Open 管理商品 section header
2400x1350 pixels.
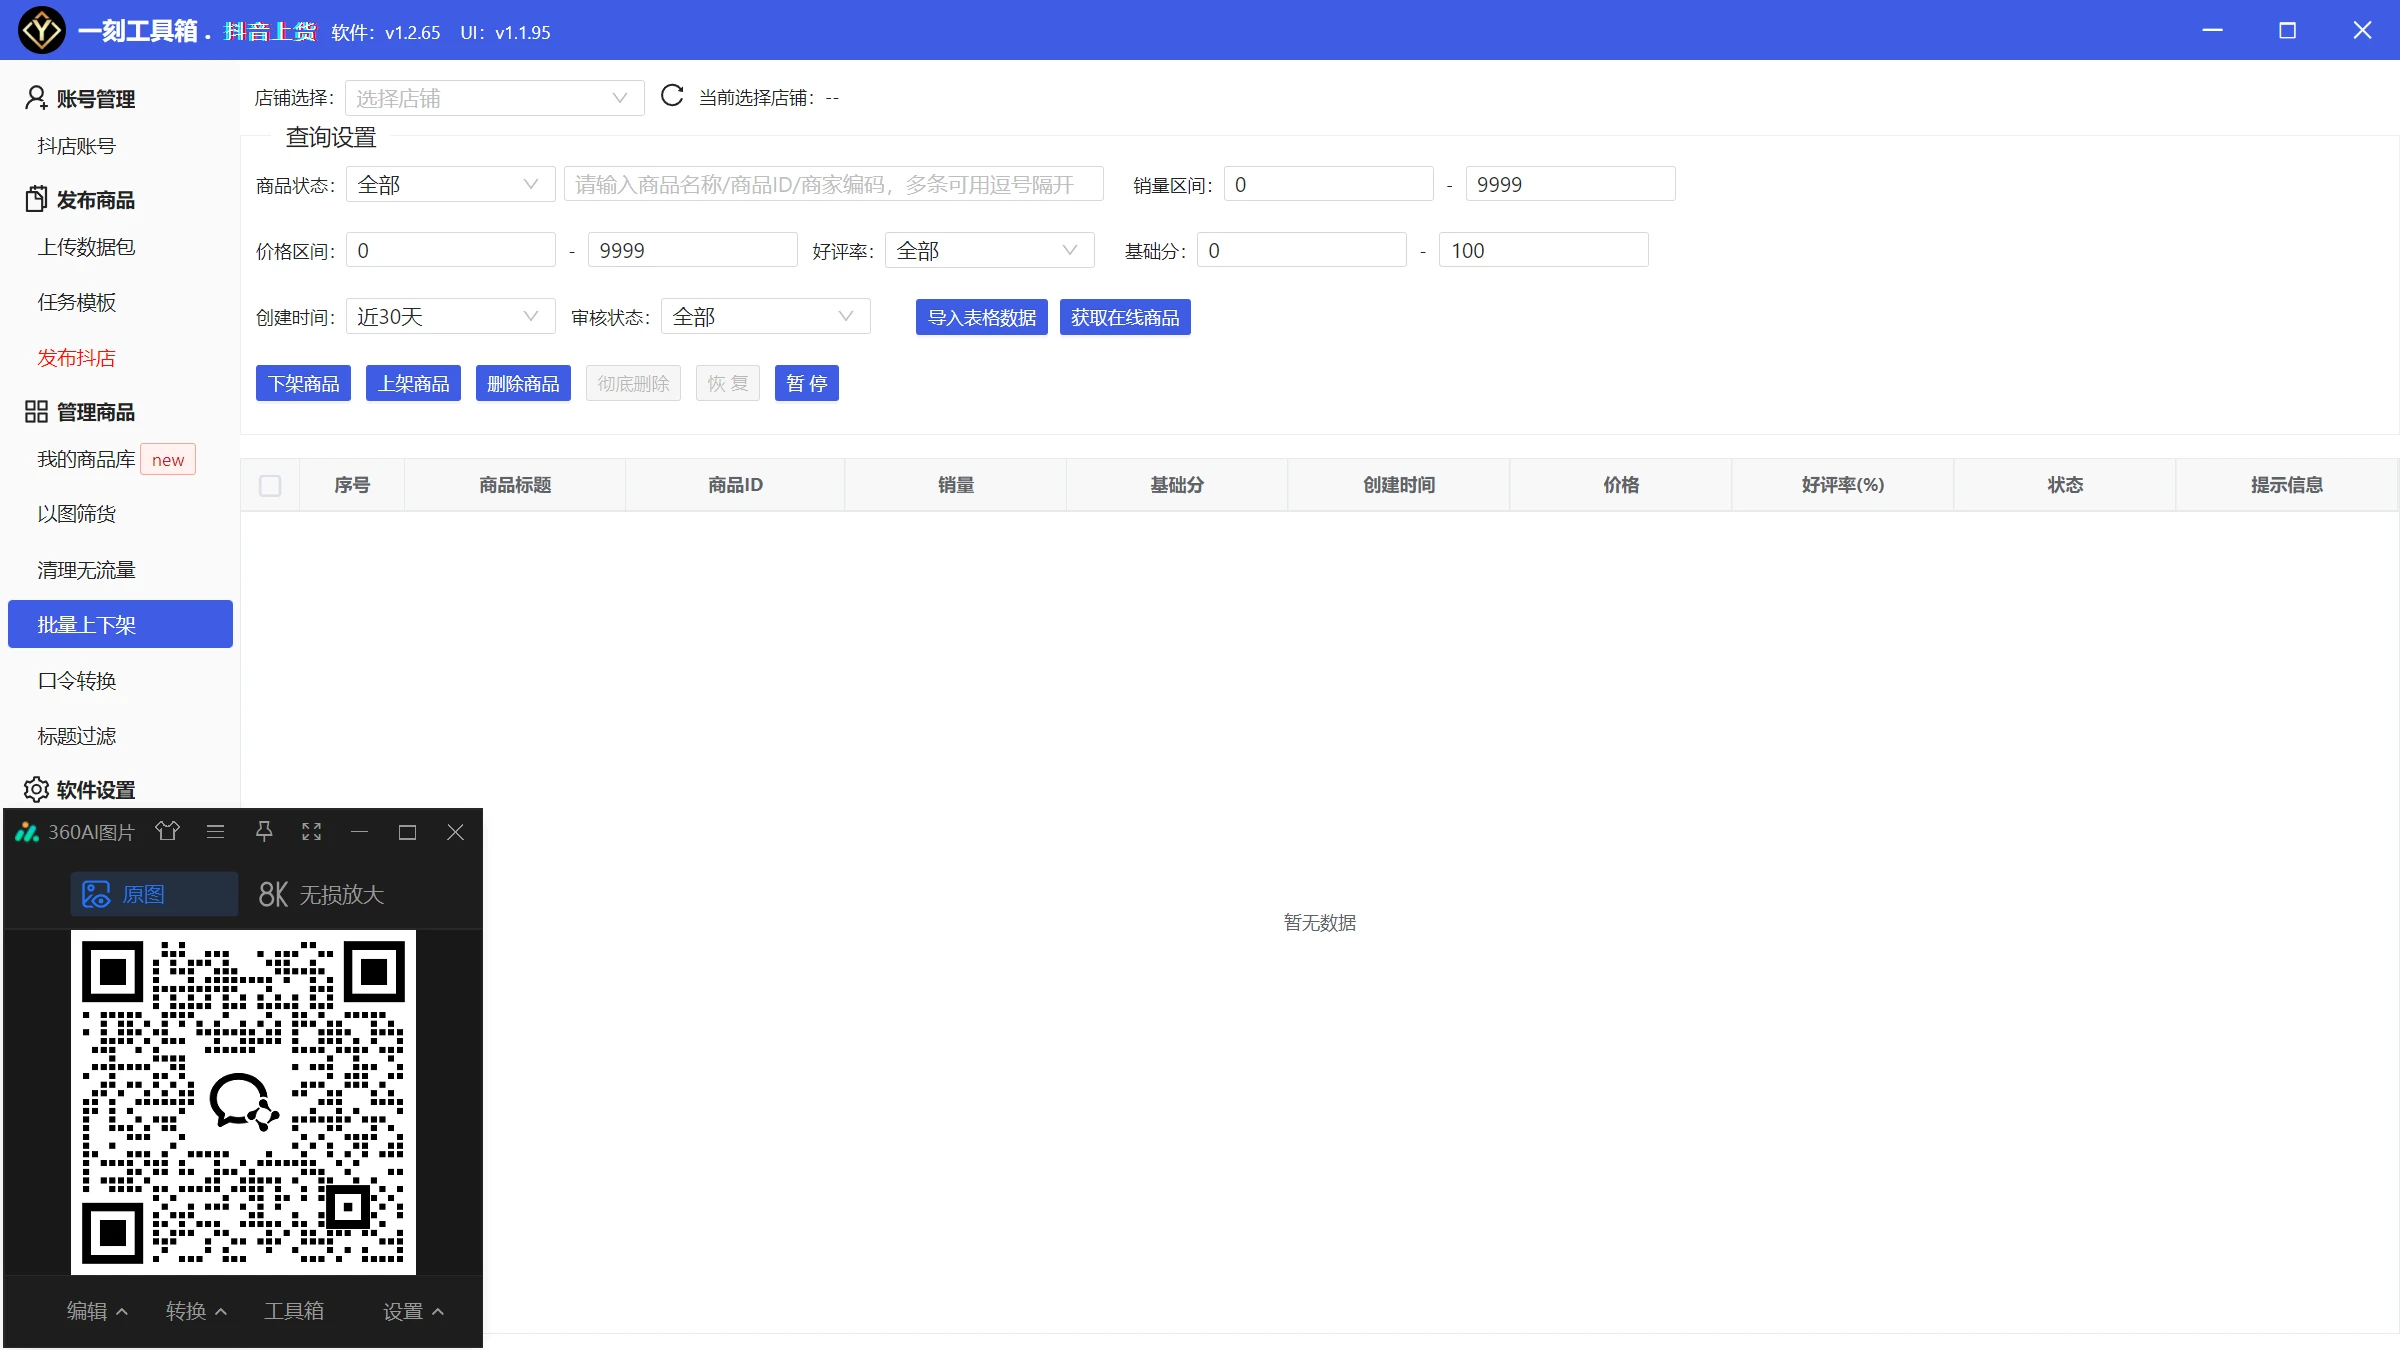point(80,411)
